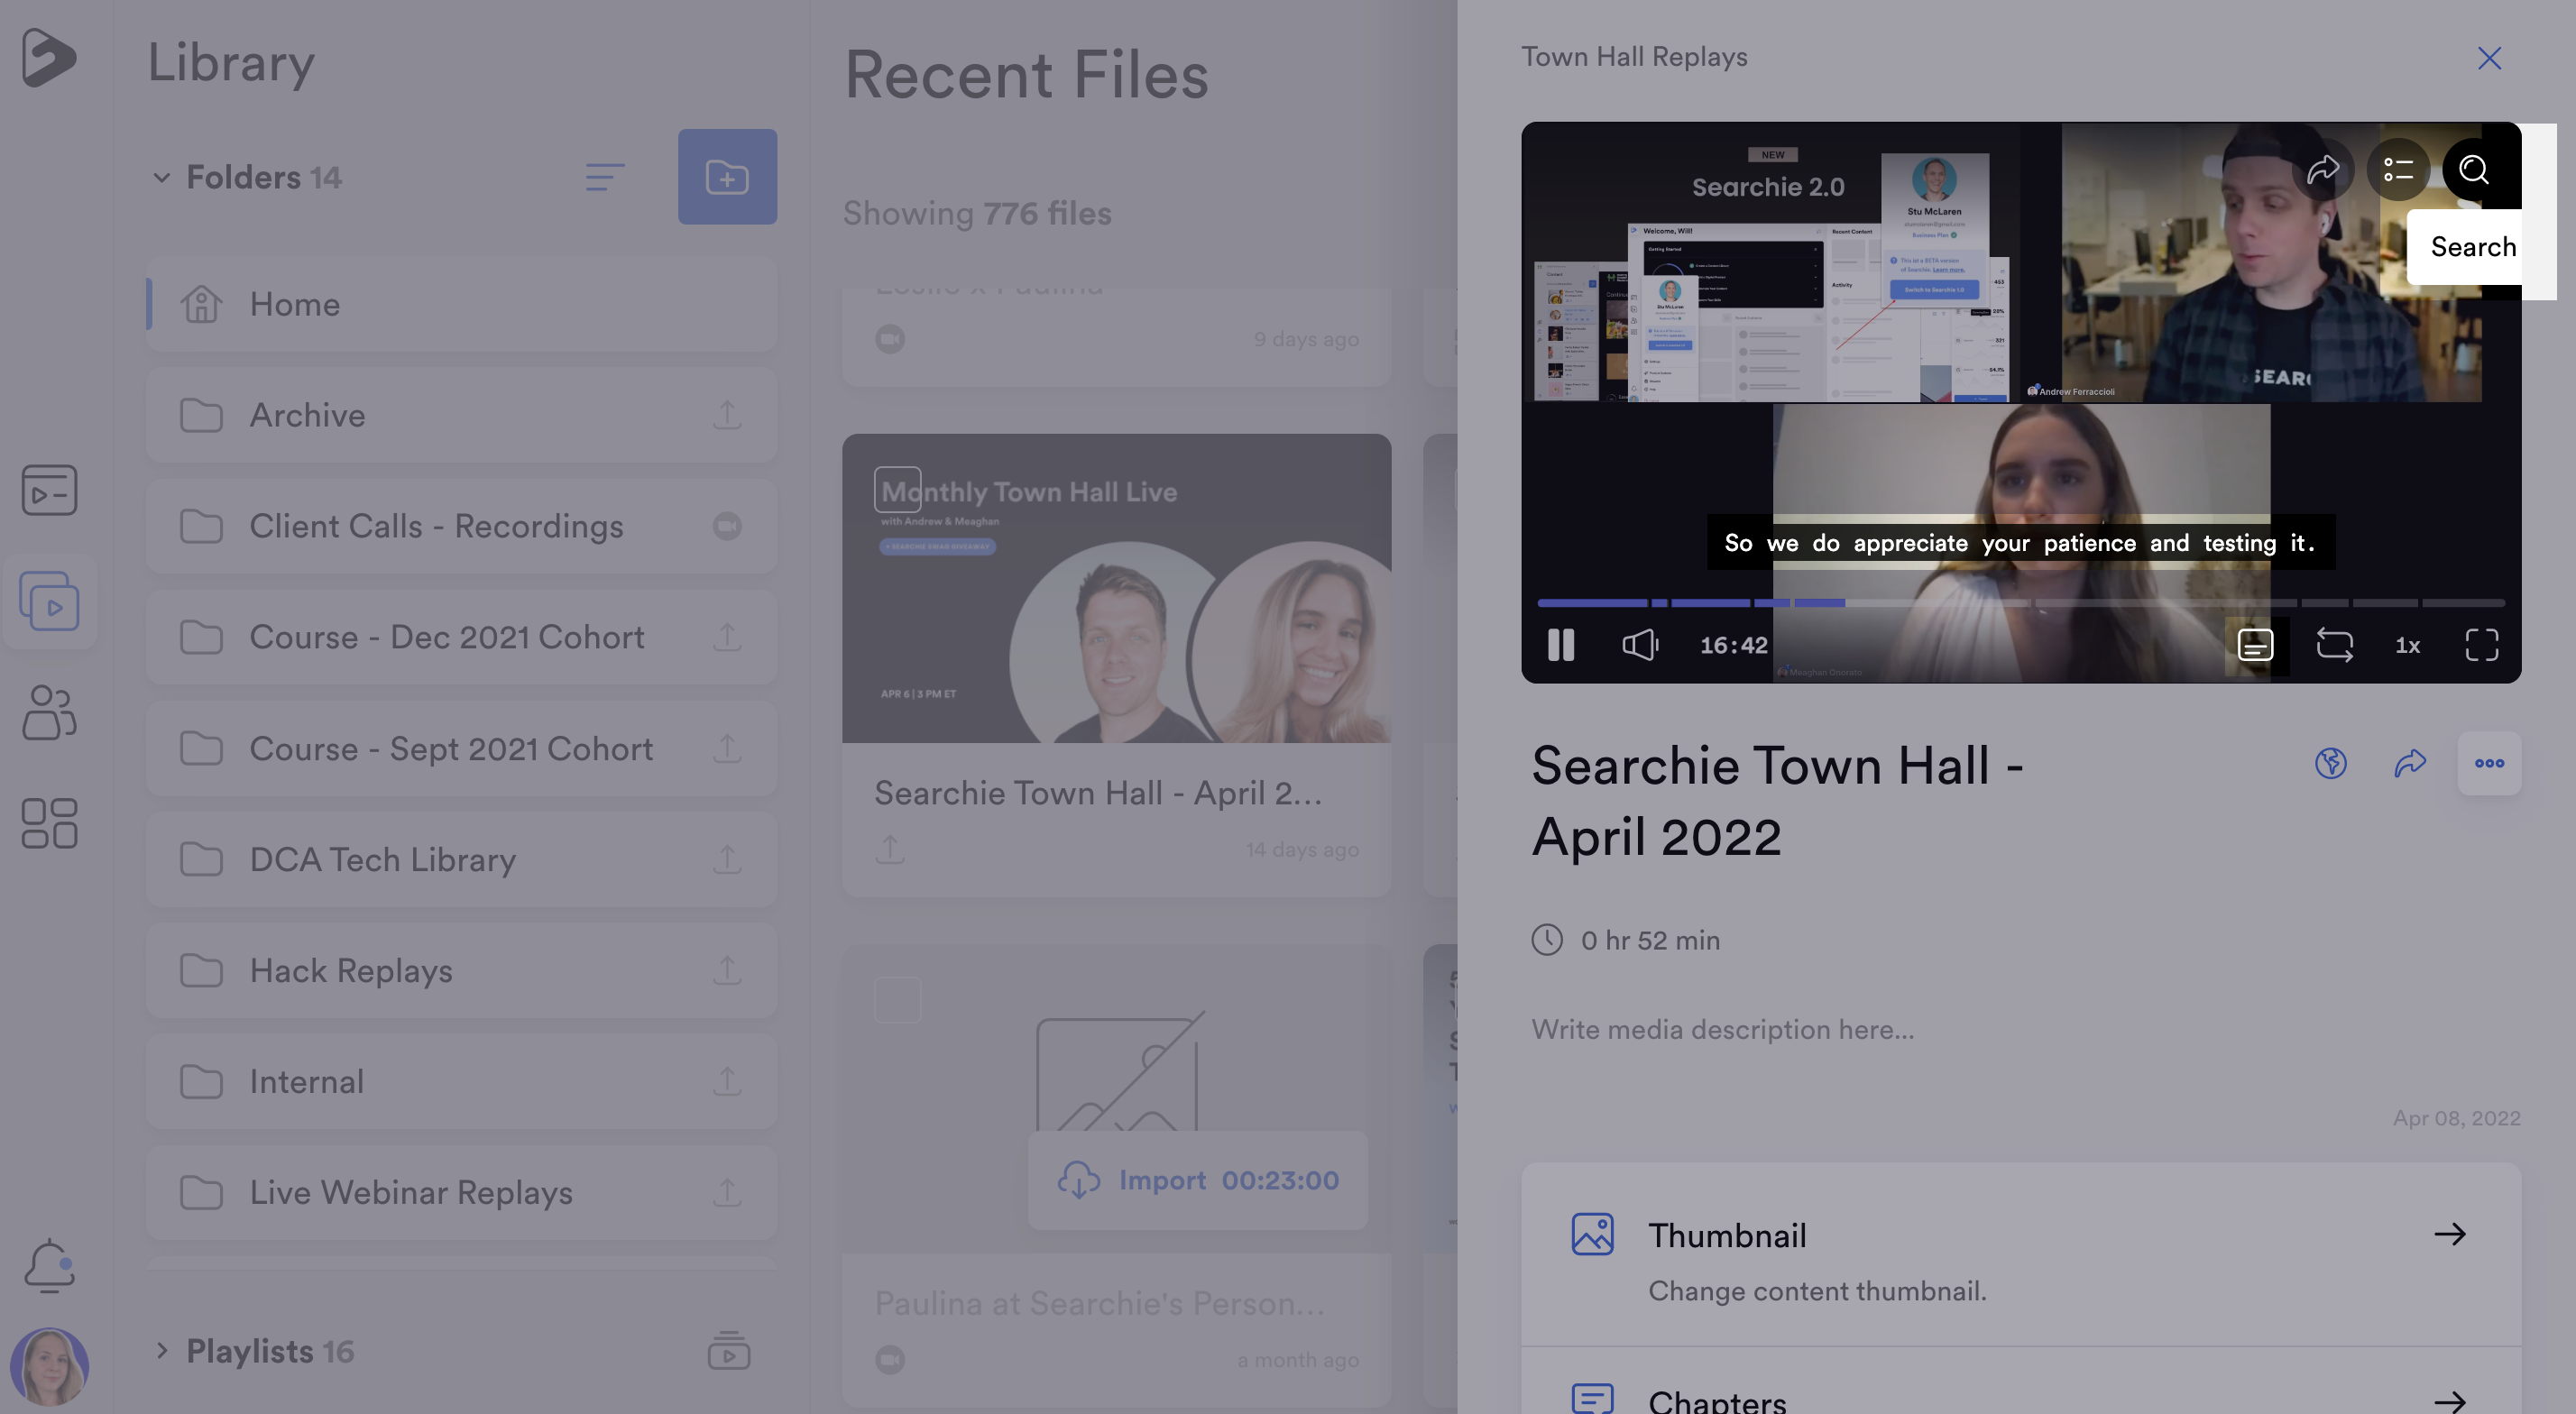2576x1414 pixels.
Task: Select Home in the Library
Action: pyautogui.click(x=462, y=304)
